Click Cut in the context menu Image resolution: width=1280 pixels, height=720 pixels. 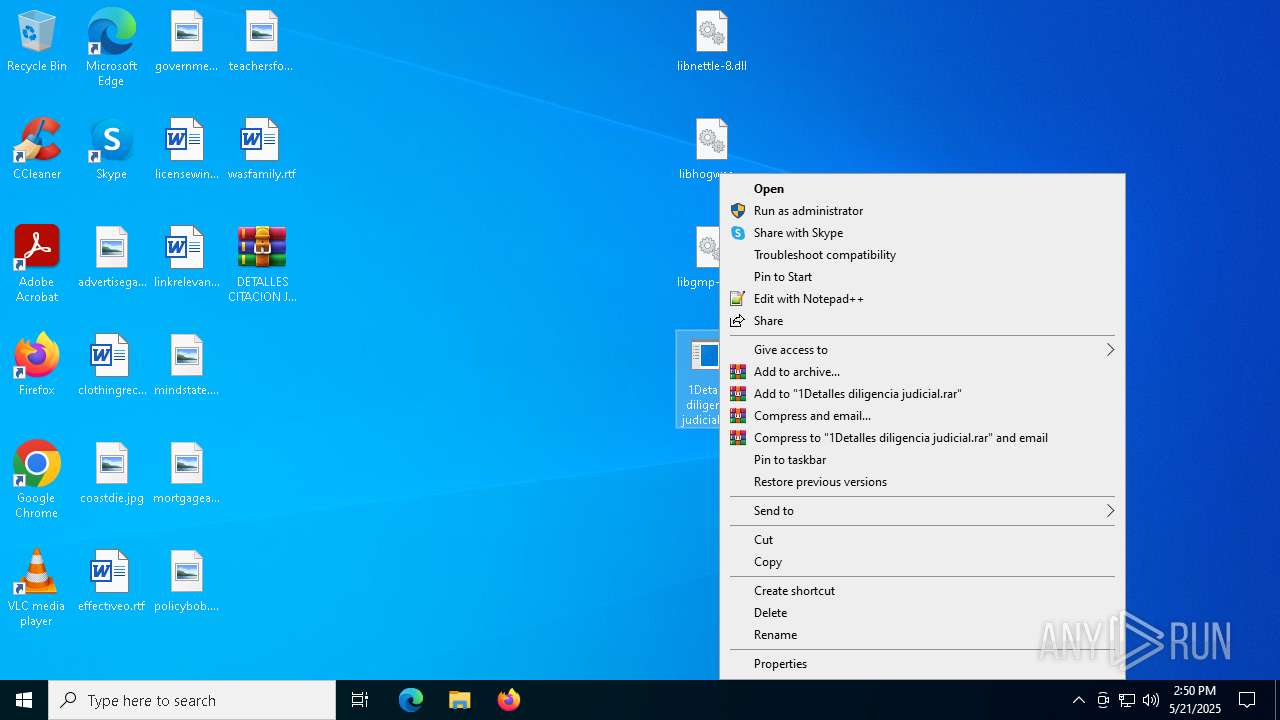coord(922,540)
